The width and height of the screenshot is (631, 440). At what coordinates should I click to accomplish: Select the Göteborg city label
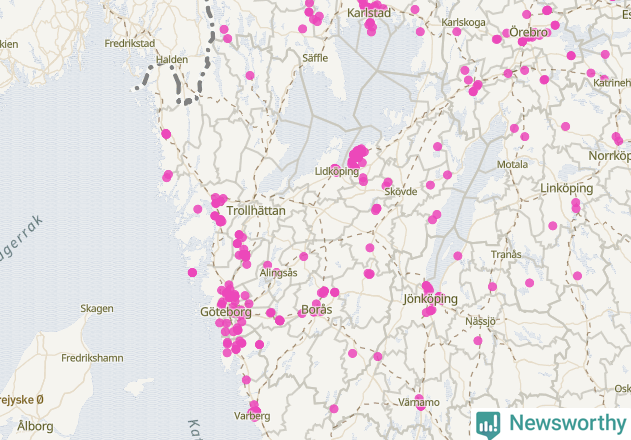[x=226, y=312]
